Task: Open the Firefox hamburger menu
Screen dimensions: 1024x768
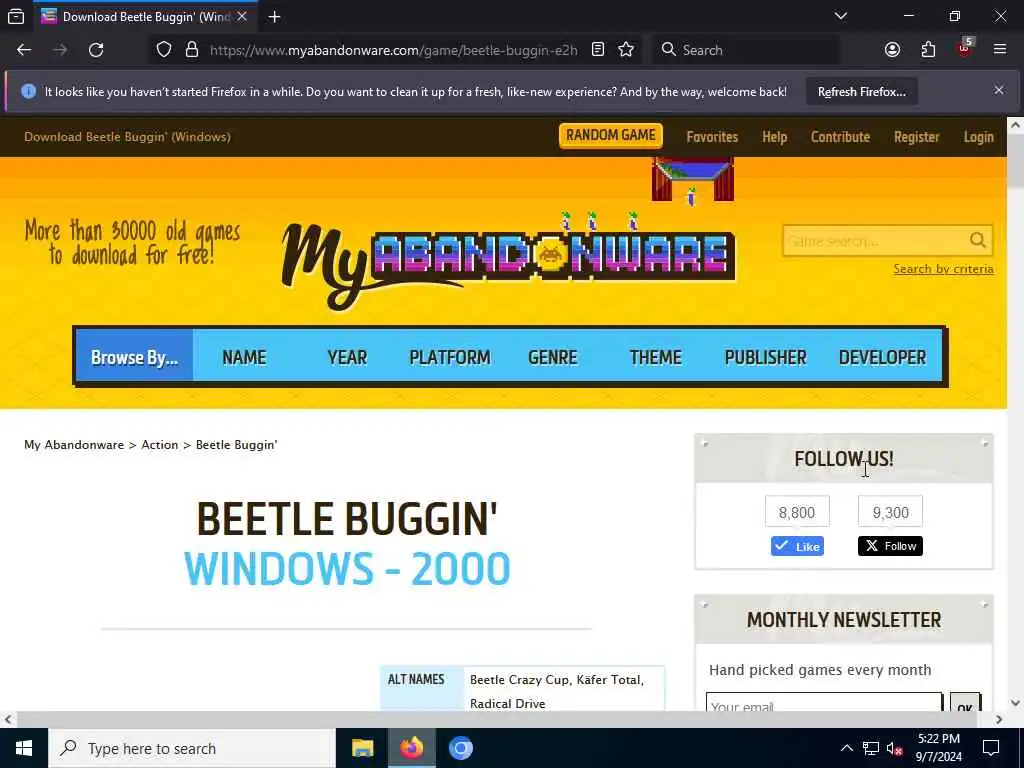Action: 999,50
